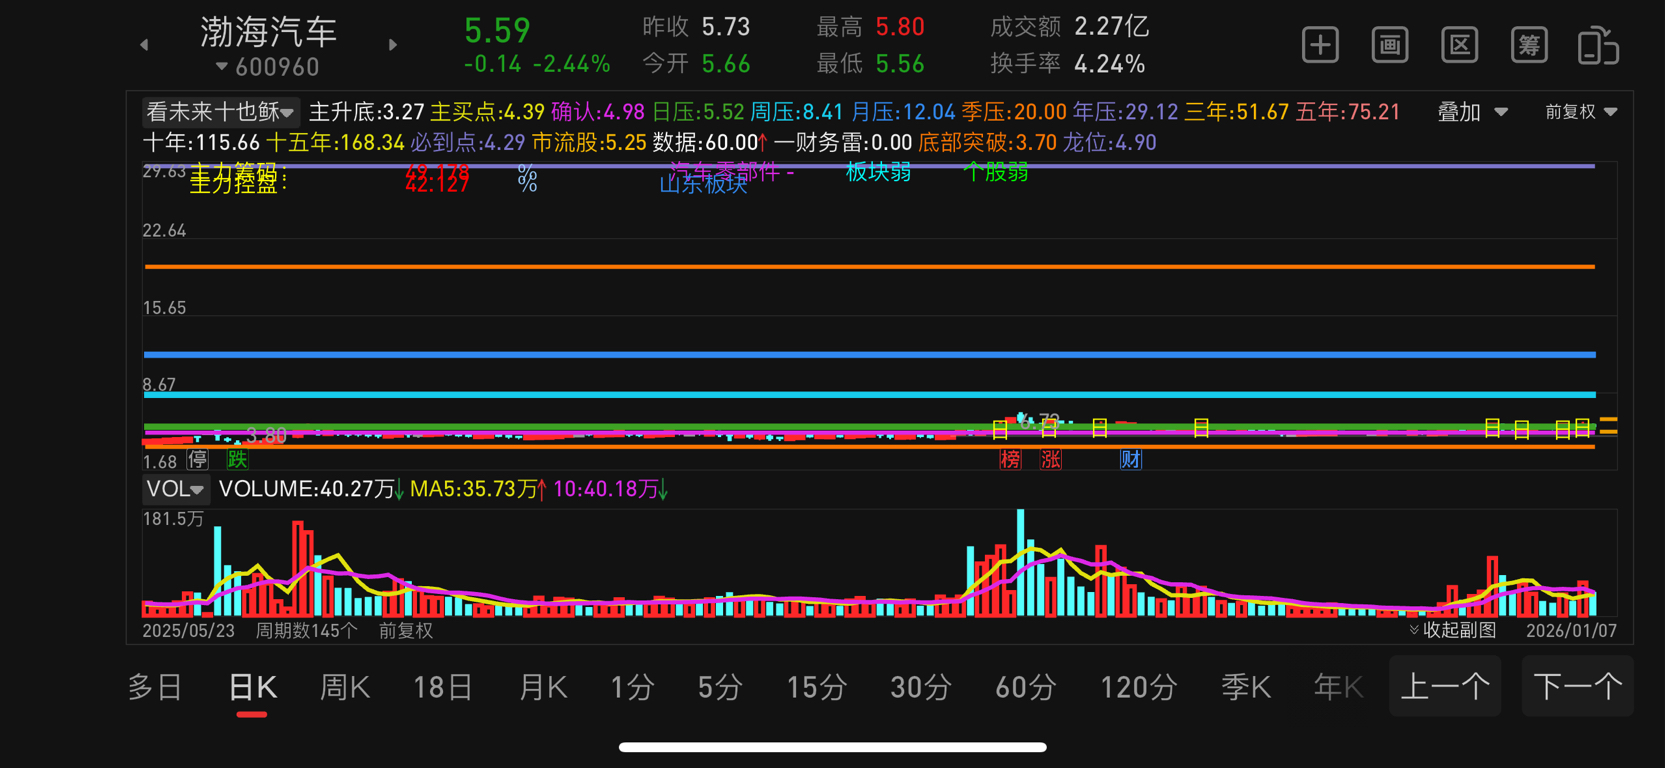
Task: Click the 上一个 previous button
Action: [x=1445, y=687]
